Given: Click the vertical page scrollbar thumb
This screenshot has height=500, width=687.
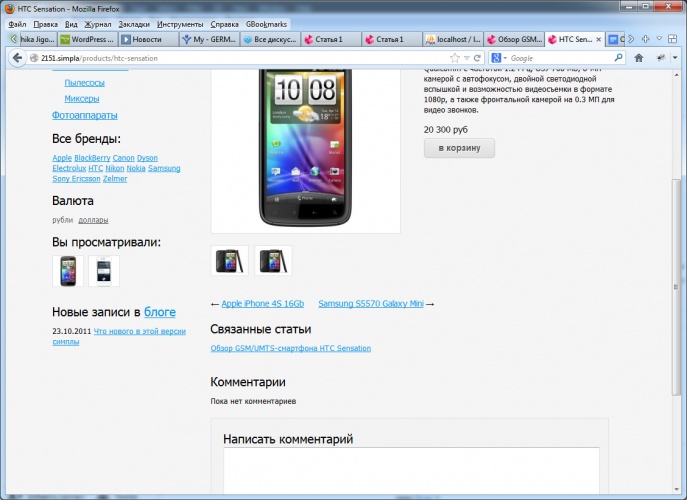Looking at the screenshot, I should click(x=676, y=287).
